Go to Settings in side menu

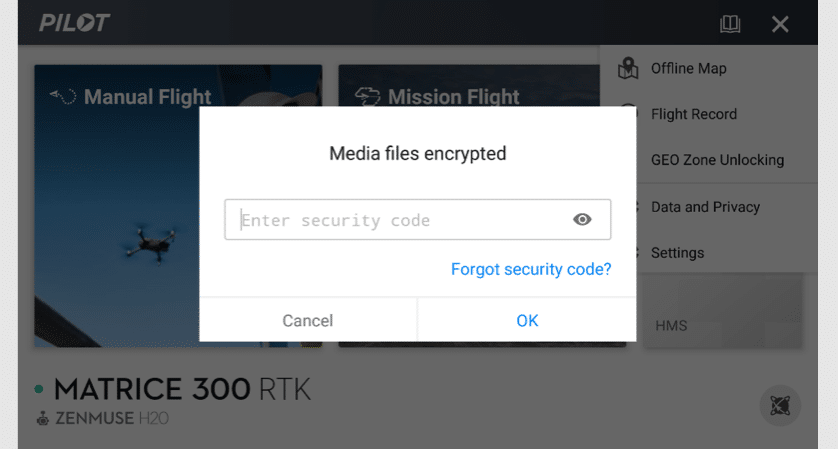[677, 253]
